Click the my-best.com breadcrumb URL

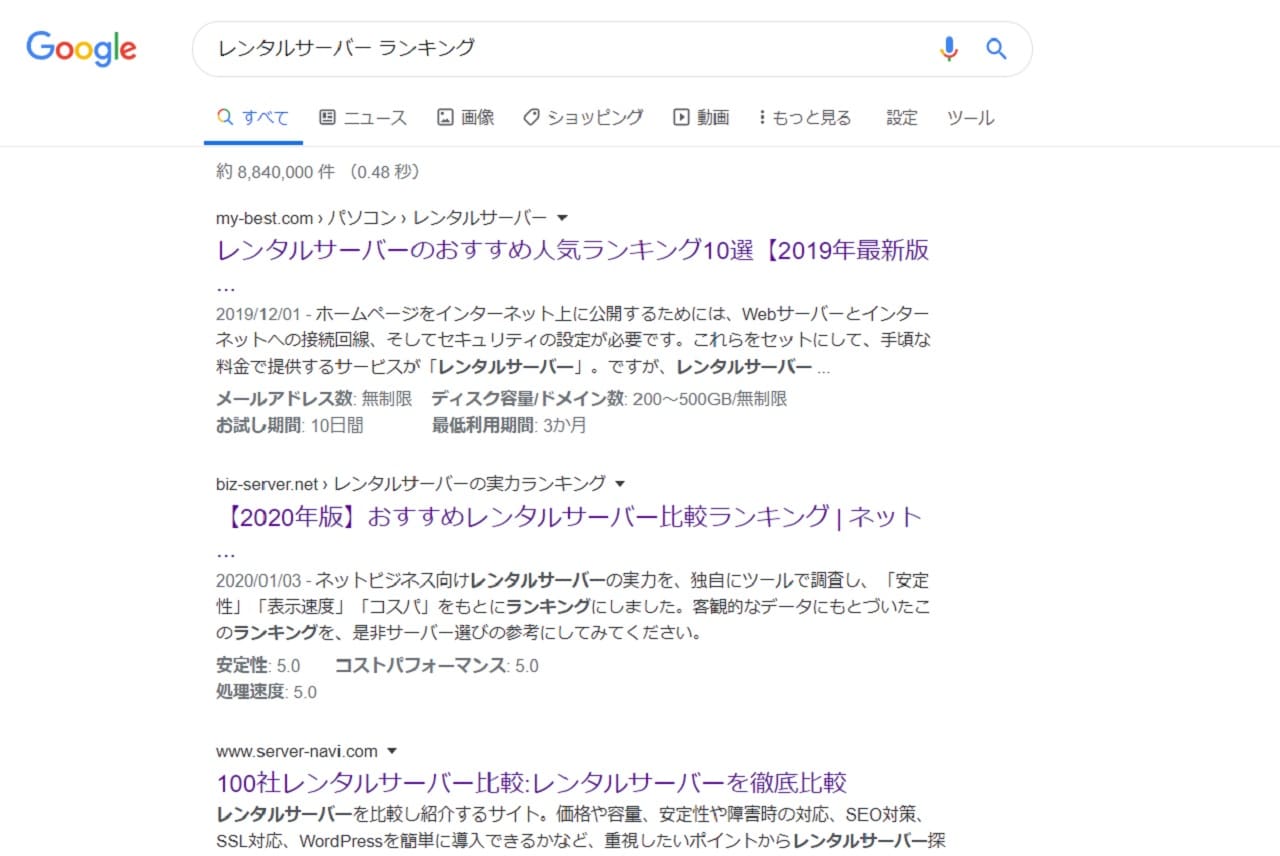click(265, 218)
